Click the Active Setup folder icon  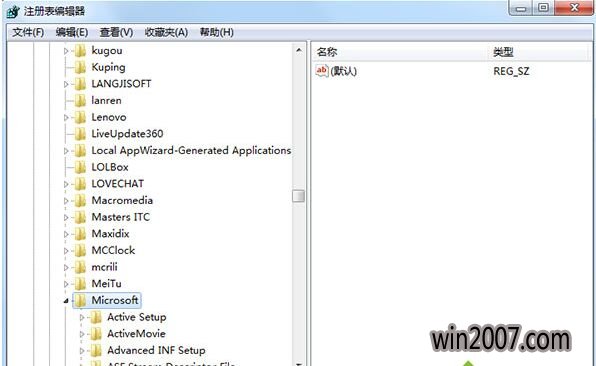coord(96,317)
